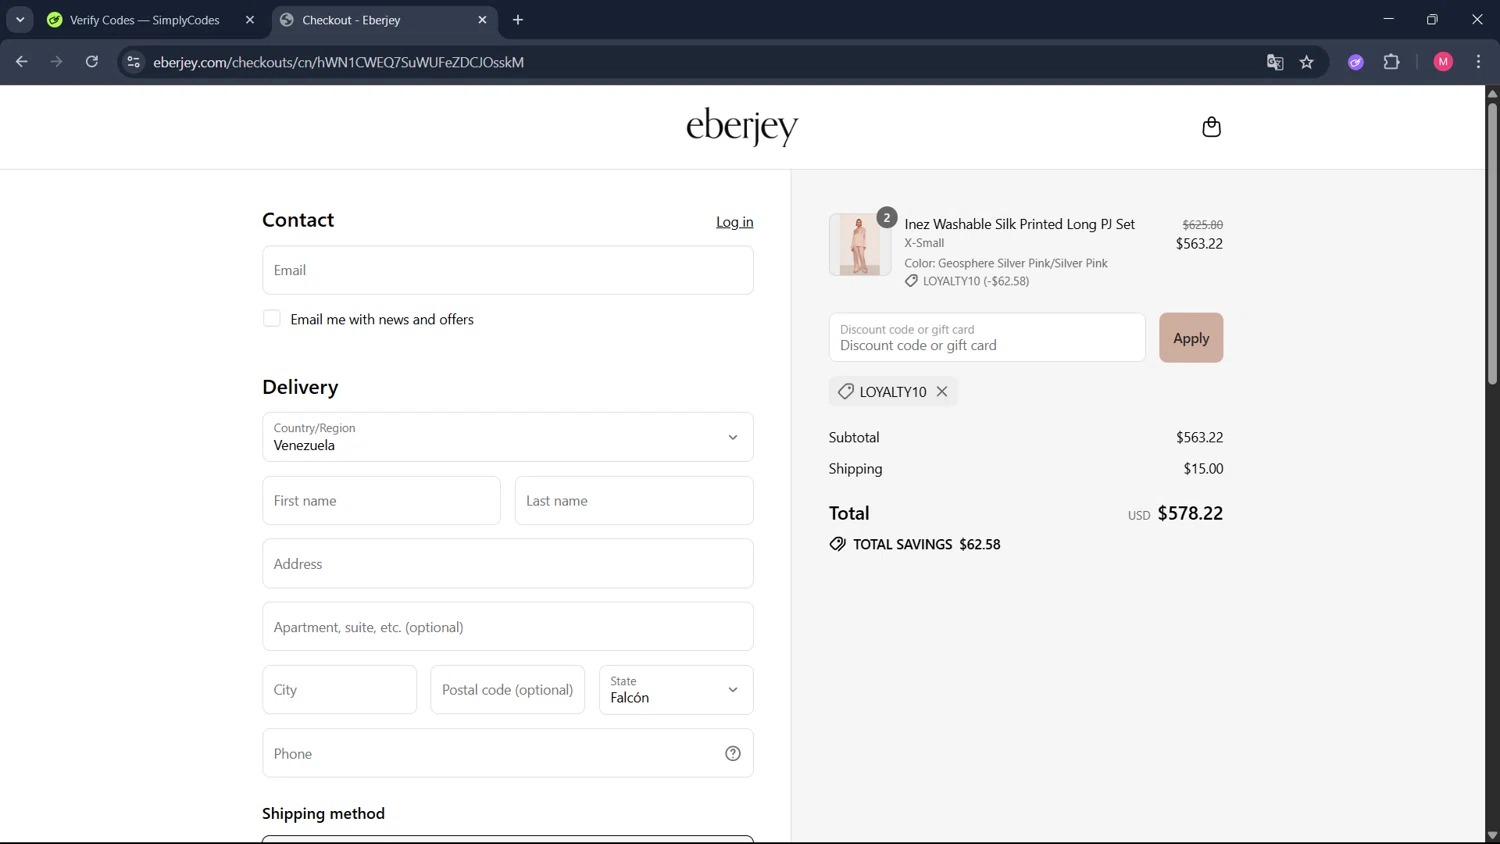
Task: Click the page vertical scrollbar
Action: tap(1492, 244)
